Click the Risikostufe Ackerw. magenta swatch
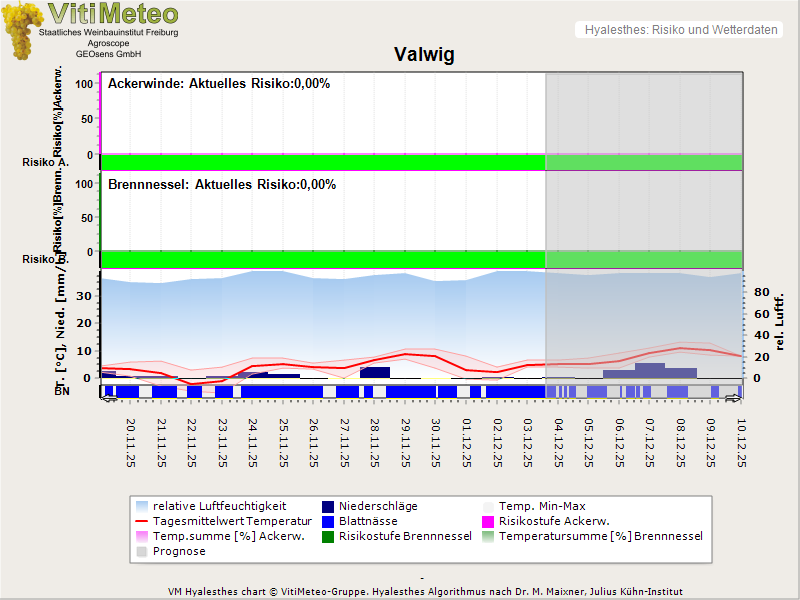Image resolution: width=800 pixels, height=600 pixels. coord(489,522)
